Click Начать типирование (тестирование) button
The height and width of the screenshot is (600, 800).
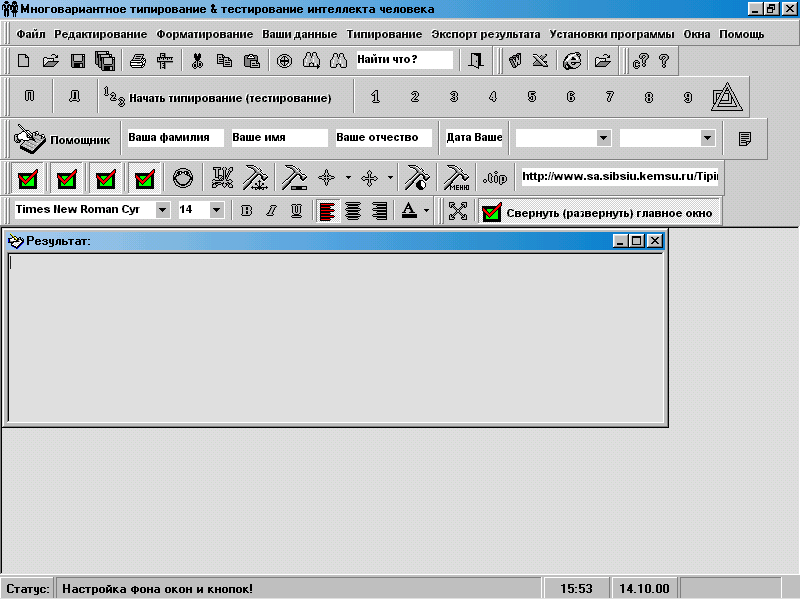pyautogui.click(x=218, y=97)
